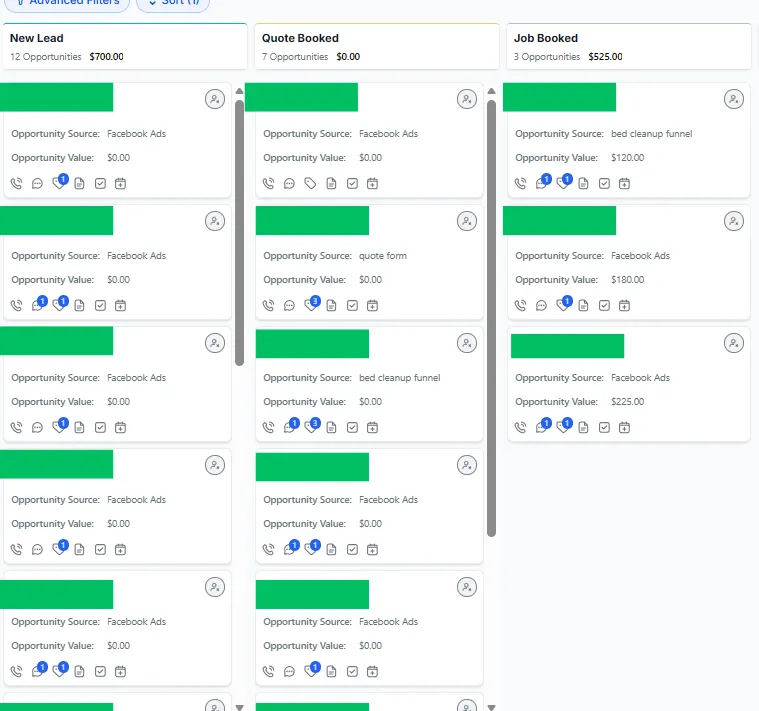Call contact on the $120.00 Job Booked card

pos(520,183)
